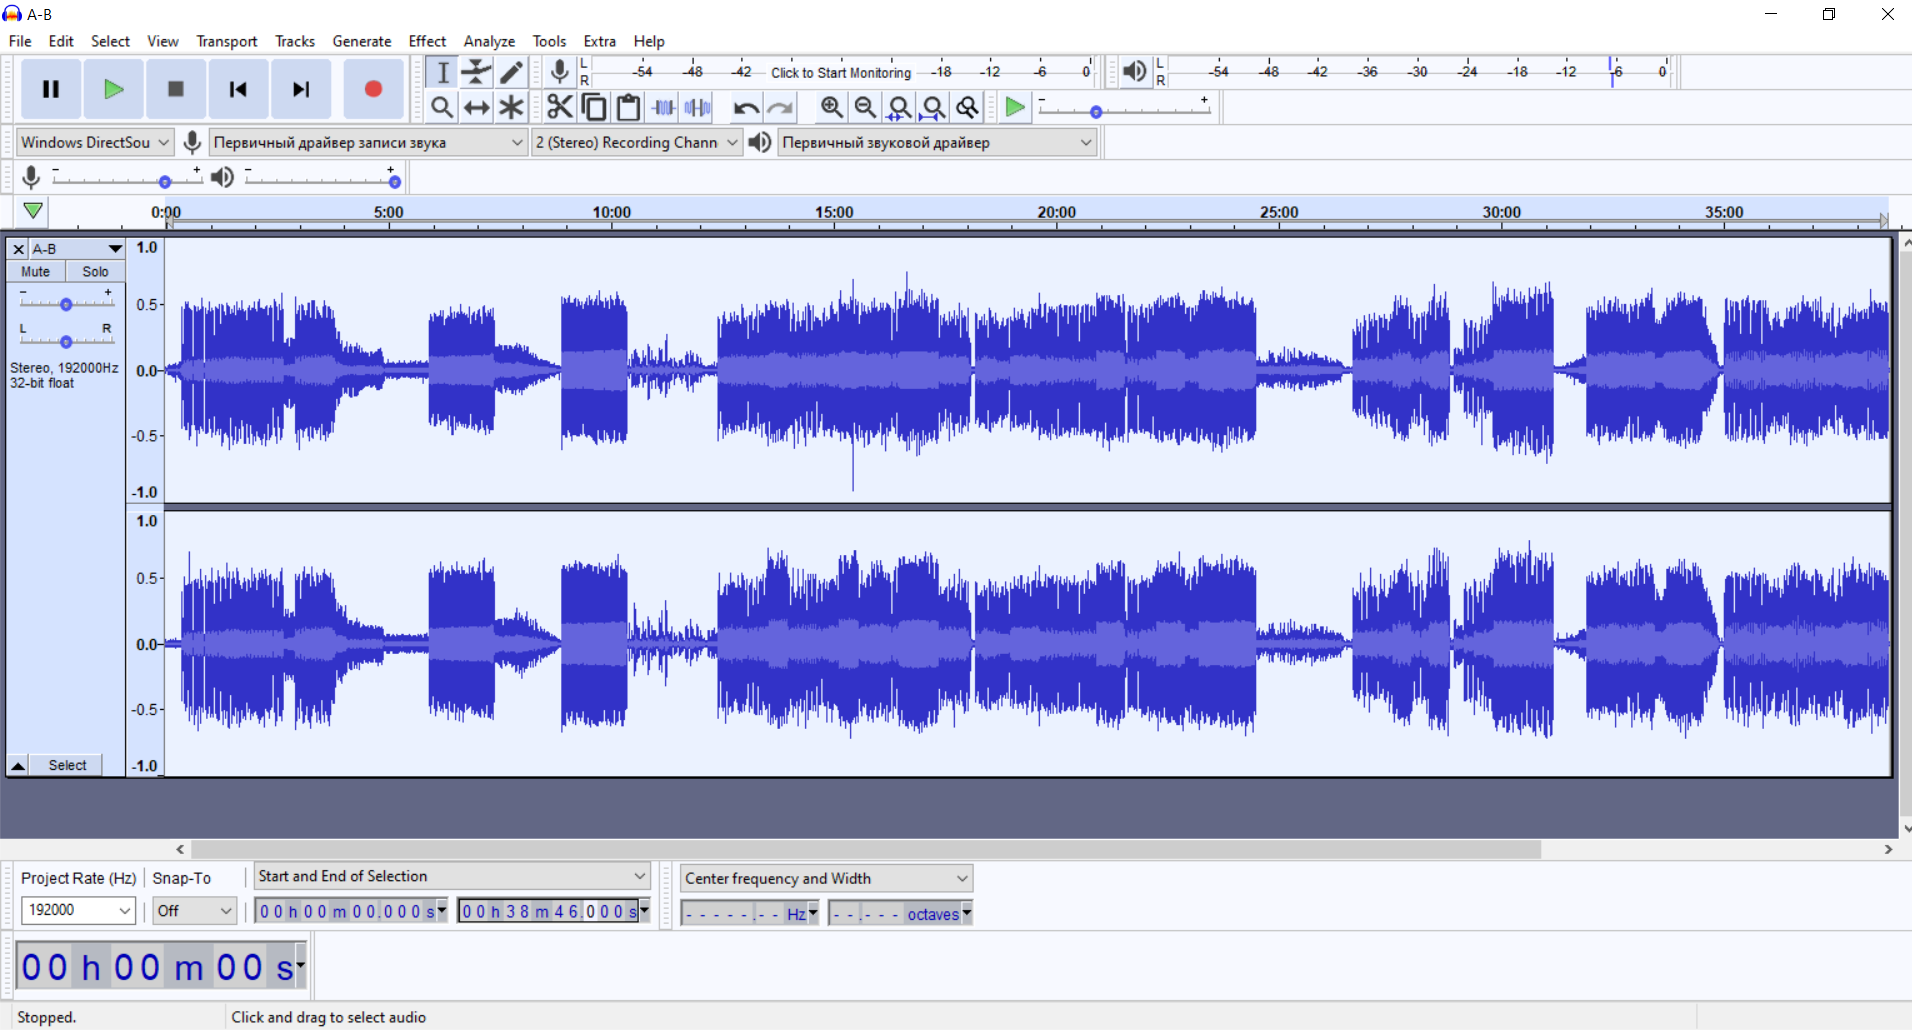Trim audio outside selection

click(663, 107)
